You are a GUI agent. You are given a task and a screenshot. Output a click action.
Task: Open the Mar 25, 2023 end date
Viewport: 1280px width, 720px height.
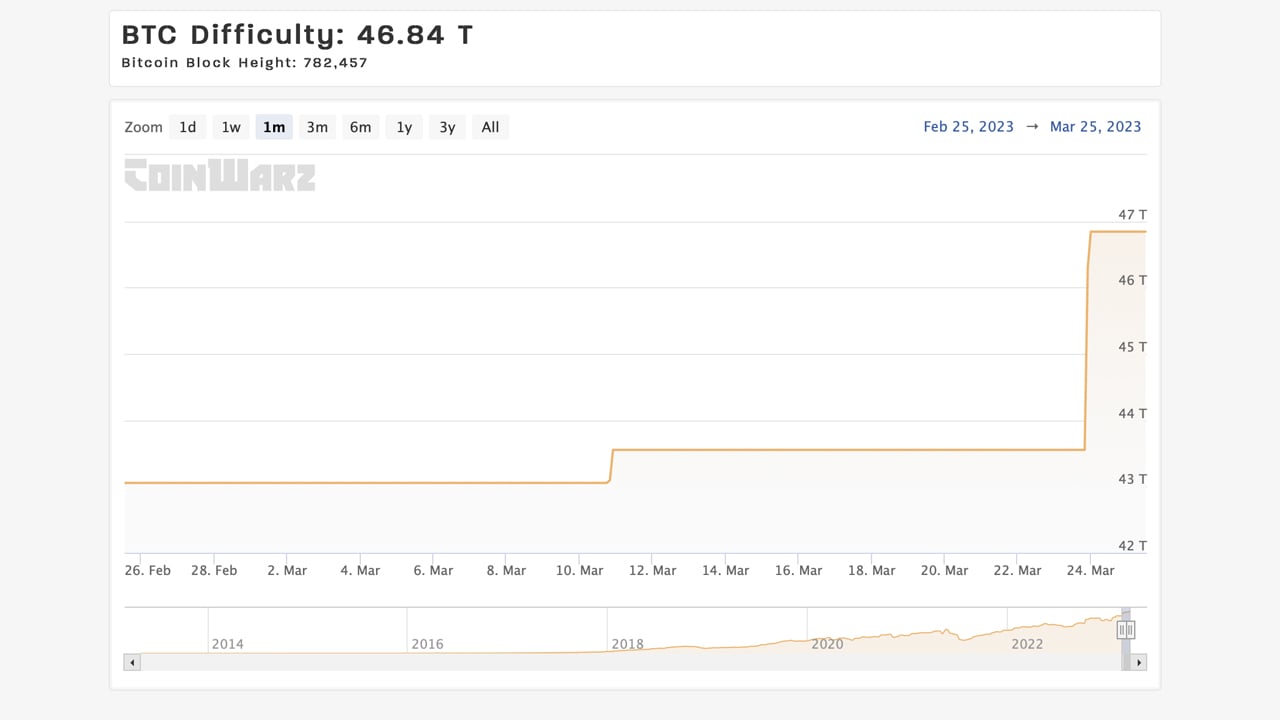[x=1095, y=127]
